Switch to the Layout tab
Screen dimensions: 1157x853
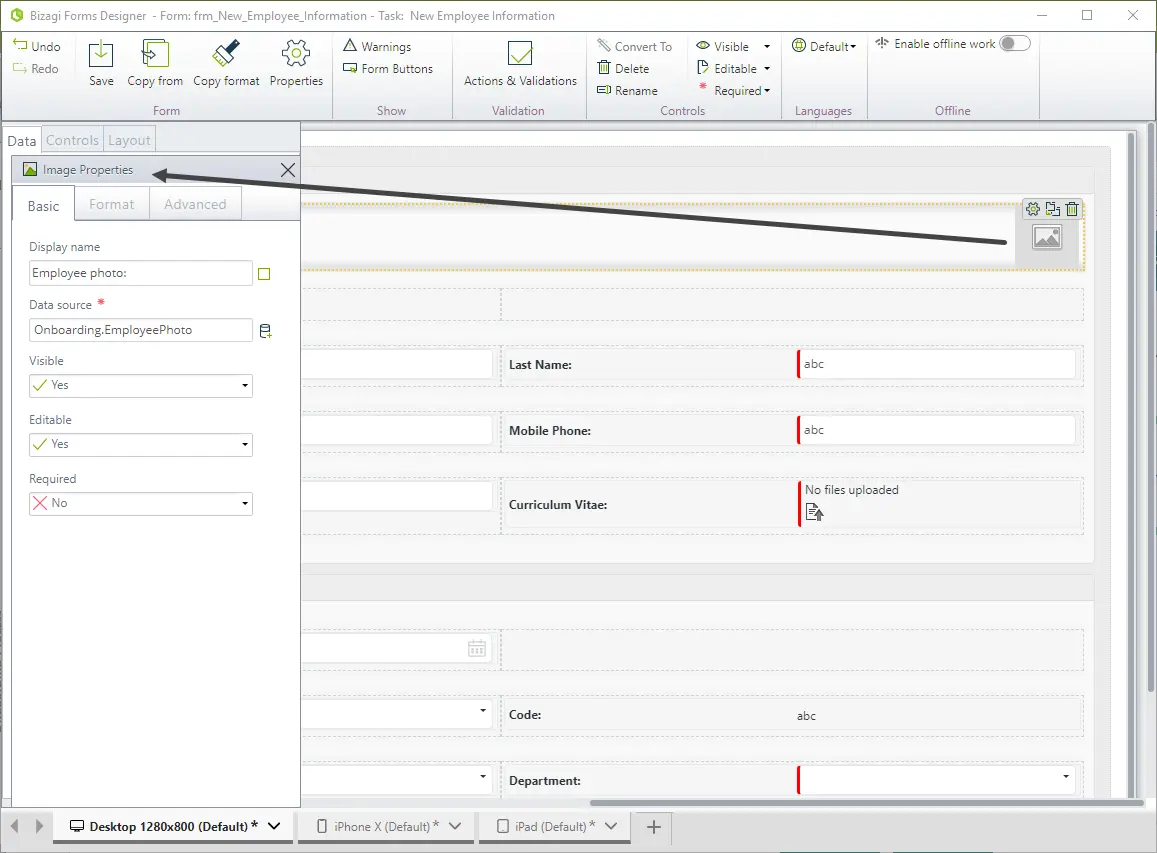click(129, 140)
